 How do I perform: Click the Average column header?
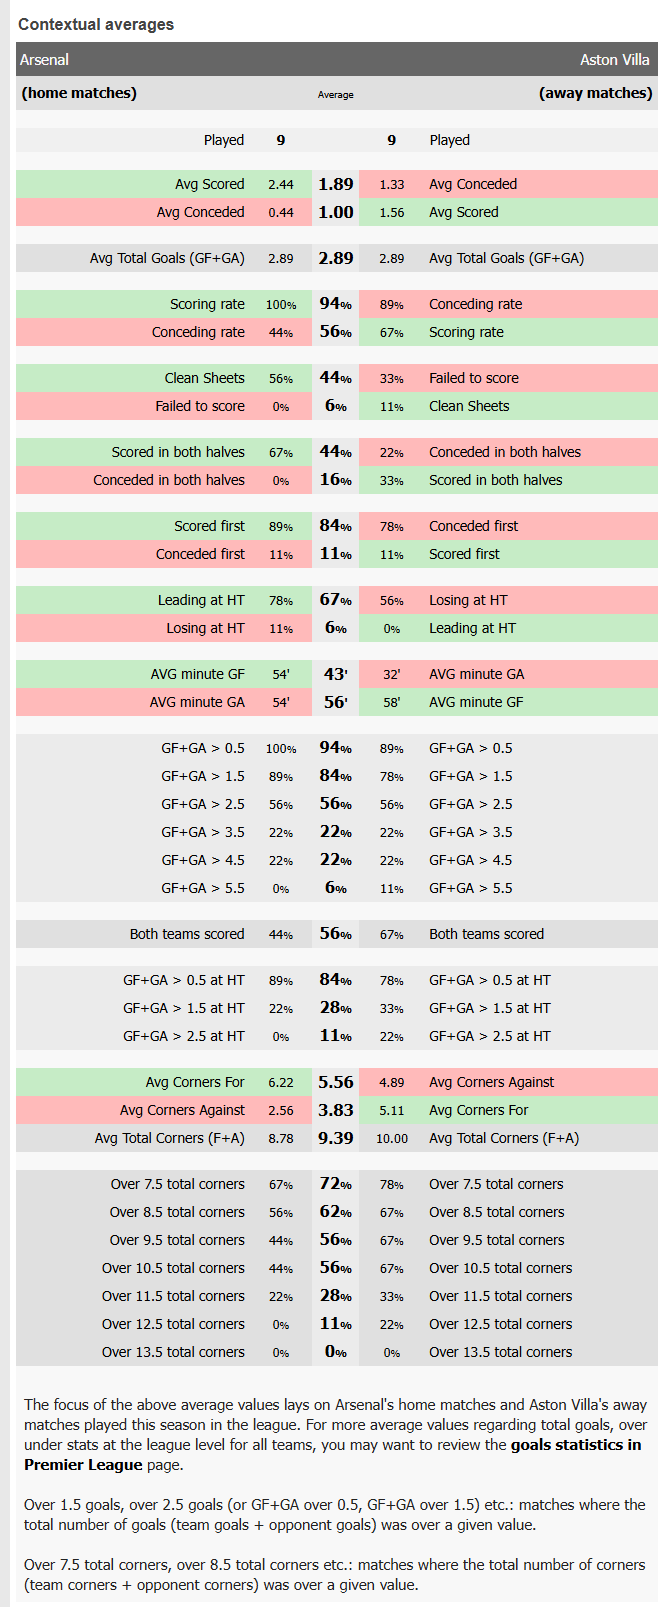(335, 94)
